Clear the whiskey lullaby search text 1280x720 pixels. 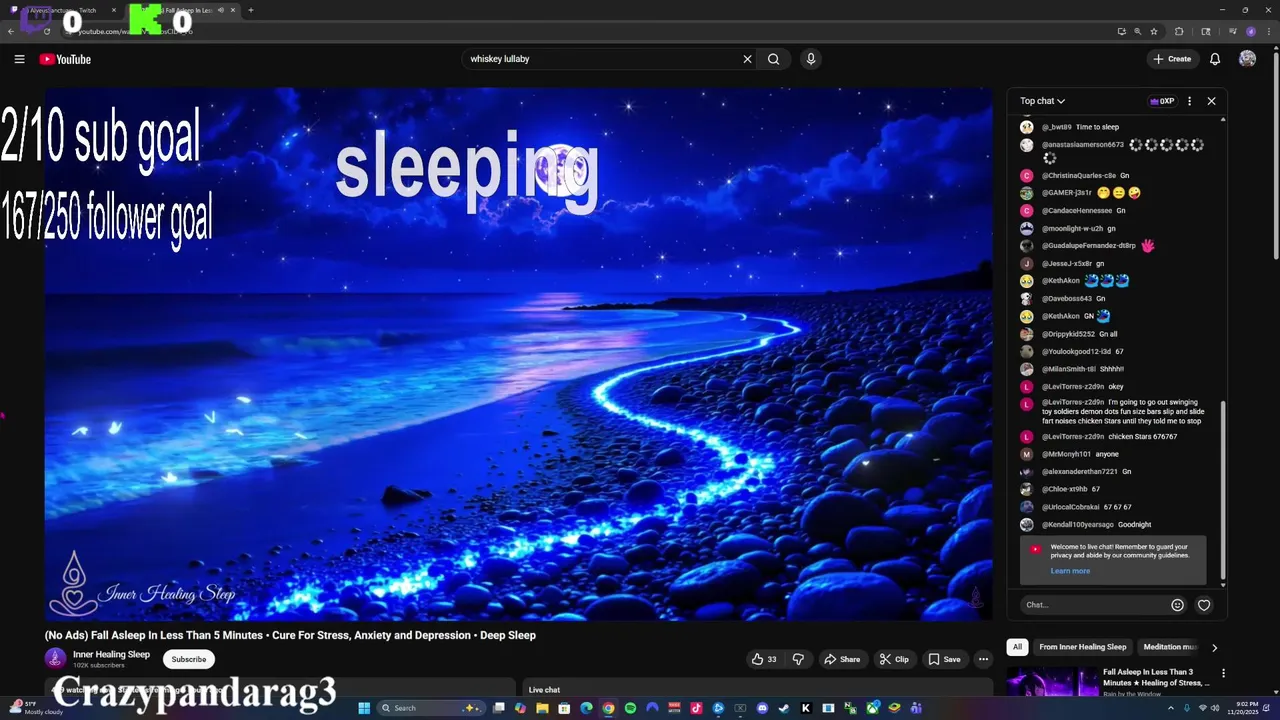pos(747,59)
